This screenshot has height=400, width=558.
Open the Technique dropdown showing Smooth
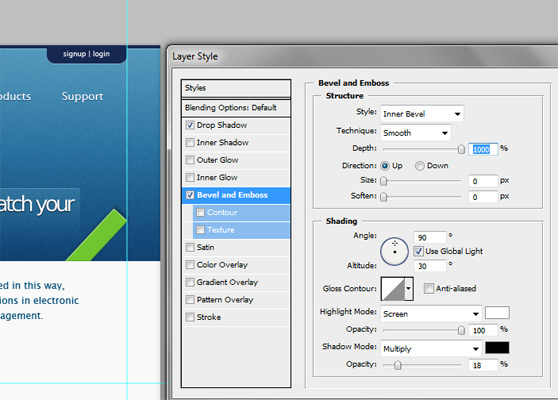416,133
